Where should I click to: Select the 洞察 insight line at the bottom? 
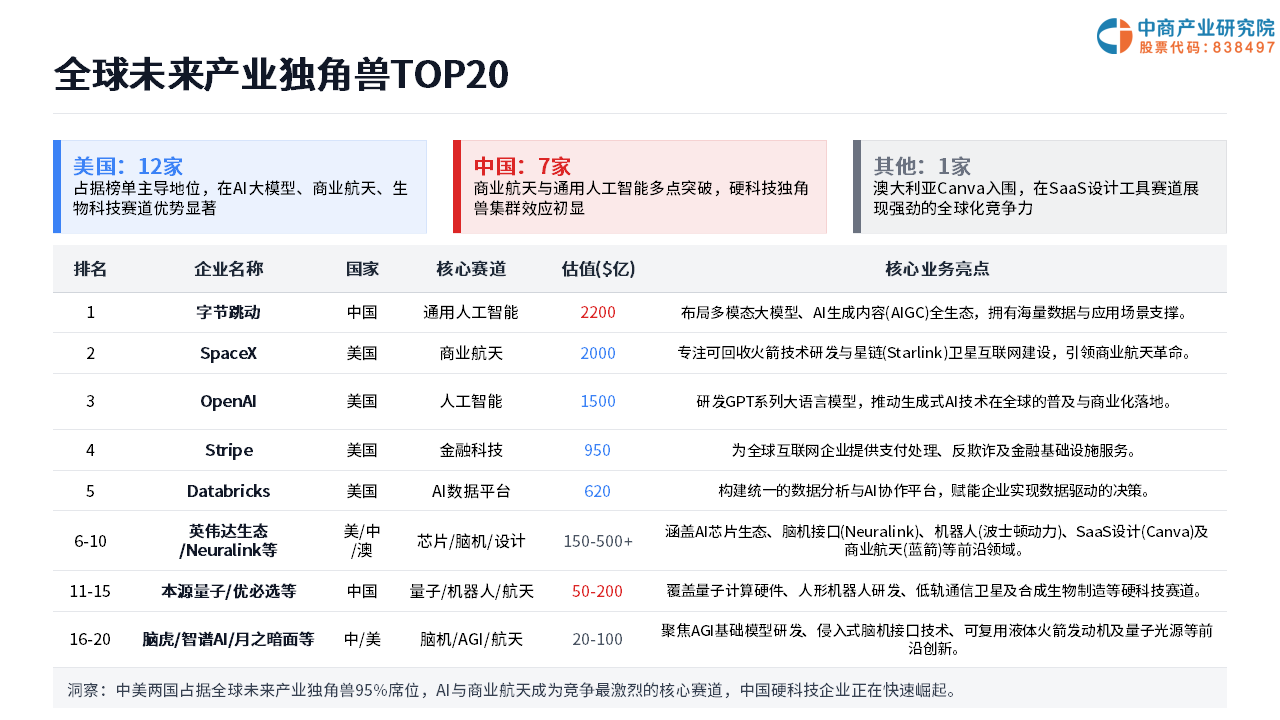point(512,690)
